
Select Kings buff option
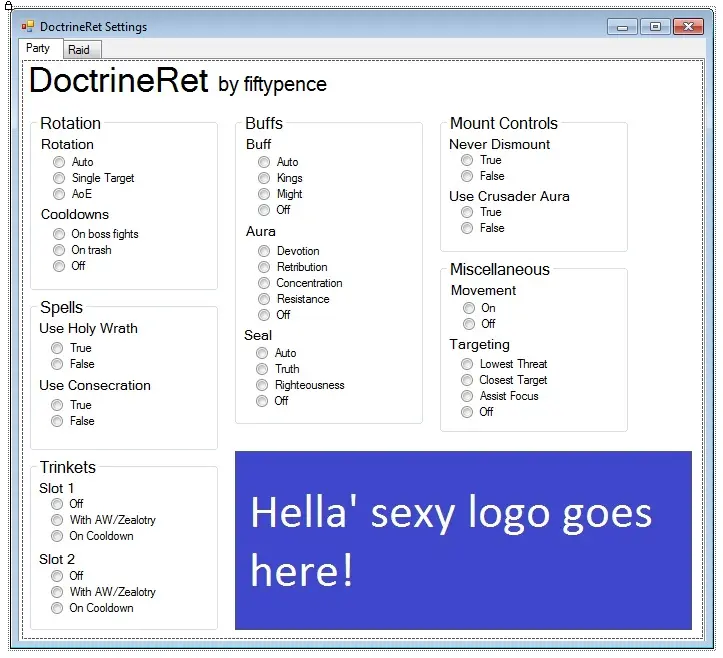(264, 178)
